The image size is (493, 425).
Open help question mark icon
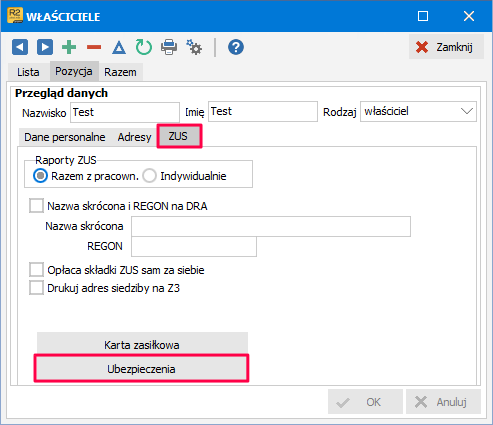tap(236, 47)
